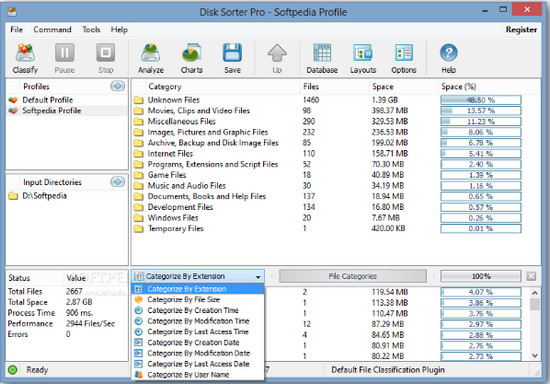Image resolution: width=550 pixels, height=384 pixels.
Task: Click folder icon of Temporary Files
Action: click(x=139, y=229)
